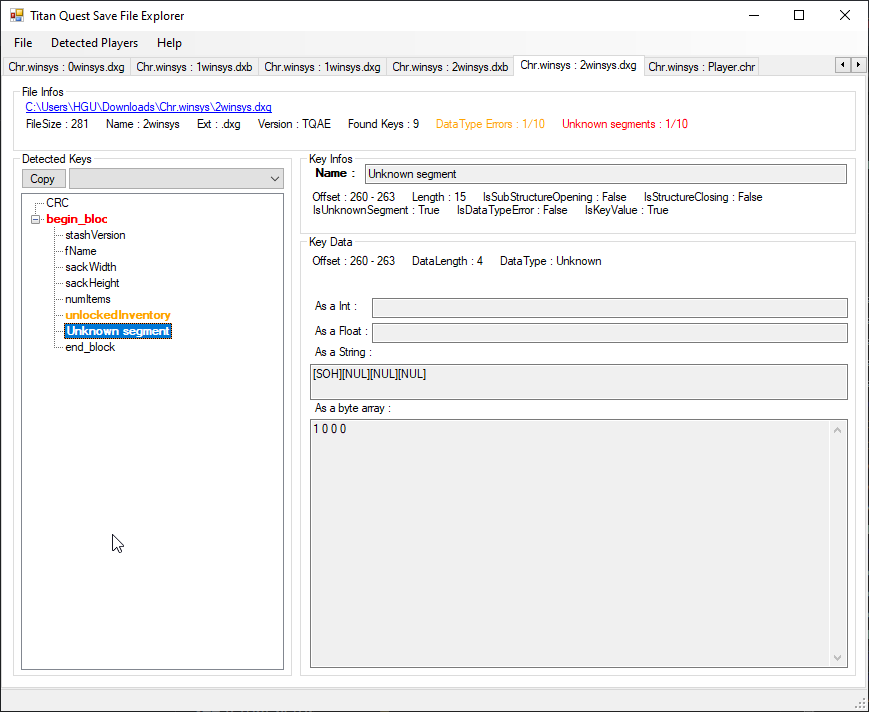The image size is (869, 712).
Task: Click byte array scrollbar down arrow
Action: (x=837, y=658)
